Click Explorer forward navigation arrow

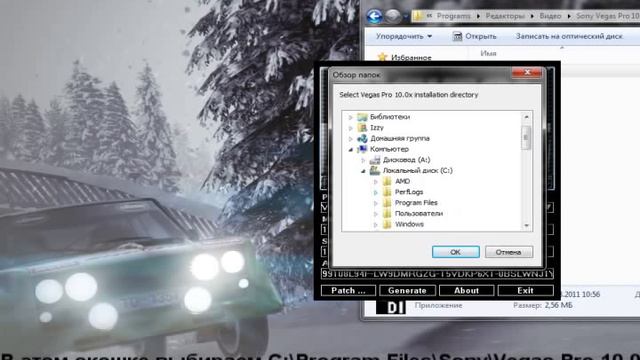tap(393, 16)
